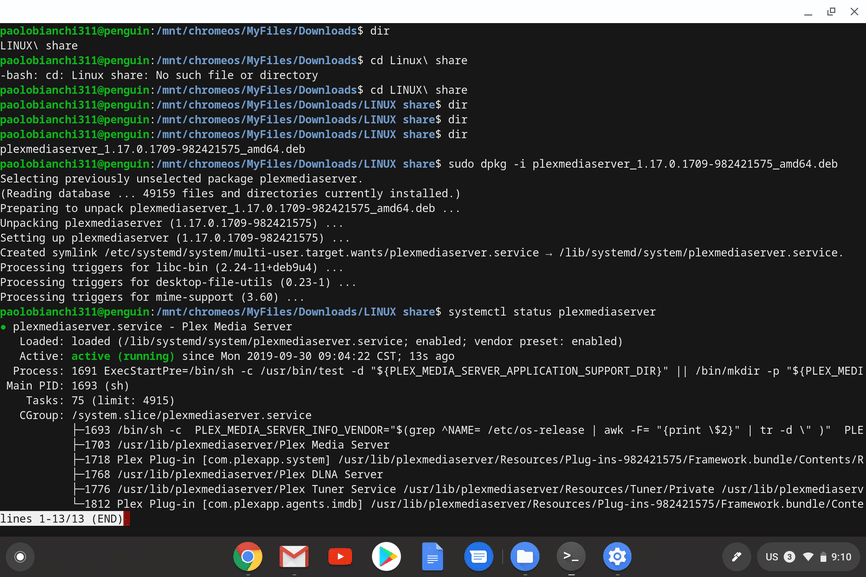Open the status tray clock showing 9:10
This screenshot has width=866, height=577.
[841, 557]
